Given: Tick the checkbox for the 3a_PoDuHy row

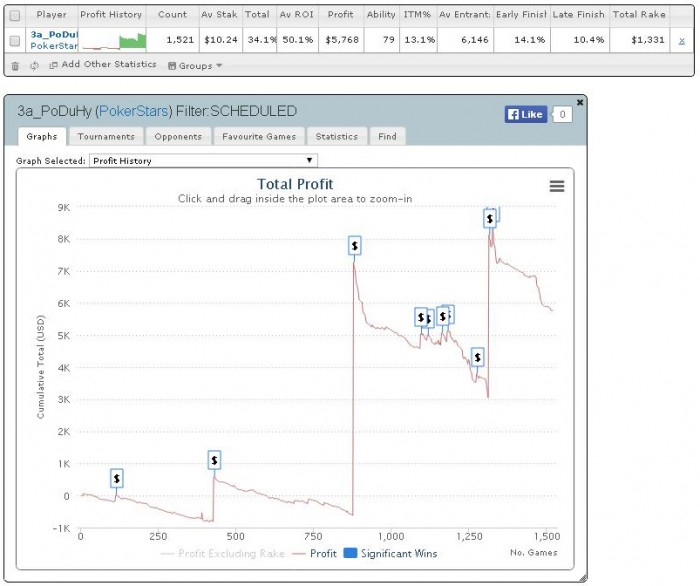Looking at the screenshot, I should [x=15, y=41].
